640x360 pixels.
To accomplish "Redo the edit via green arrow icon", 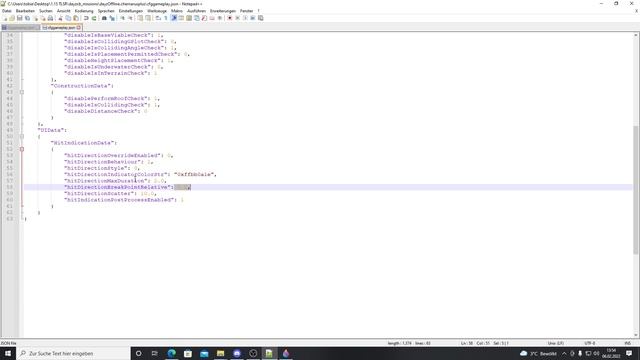I will coord(93,18).
